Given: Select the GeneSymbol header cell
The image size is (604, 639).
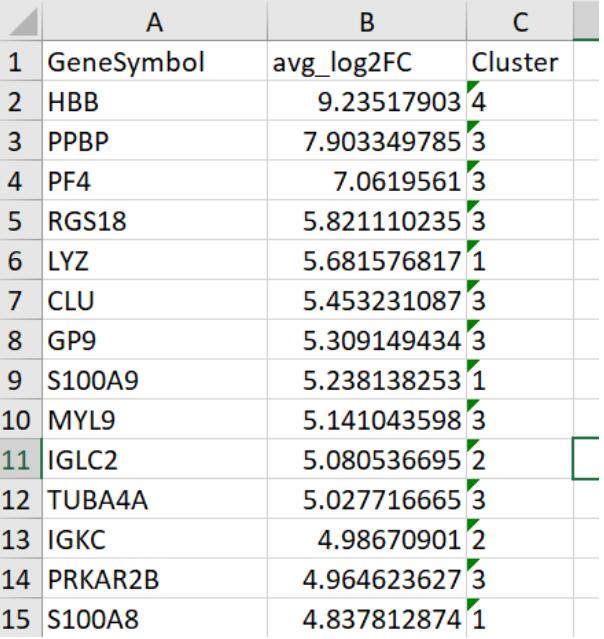Looking at the screenshot, I should pos(154,61).
